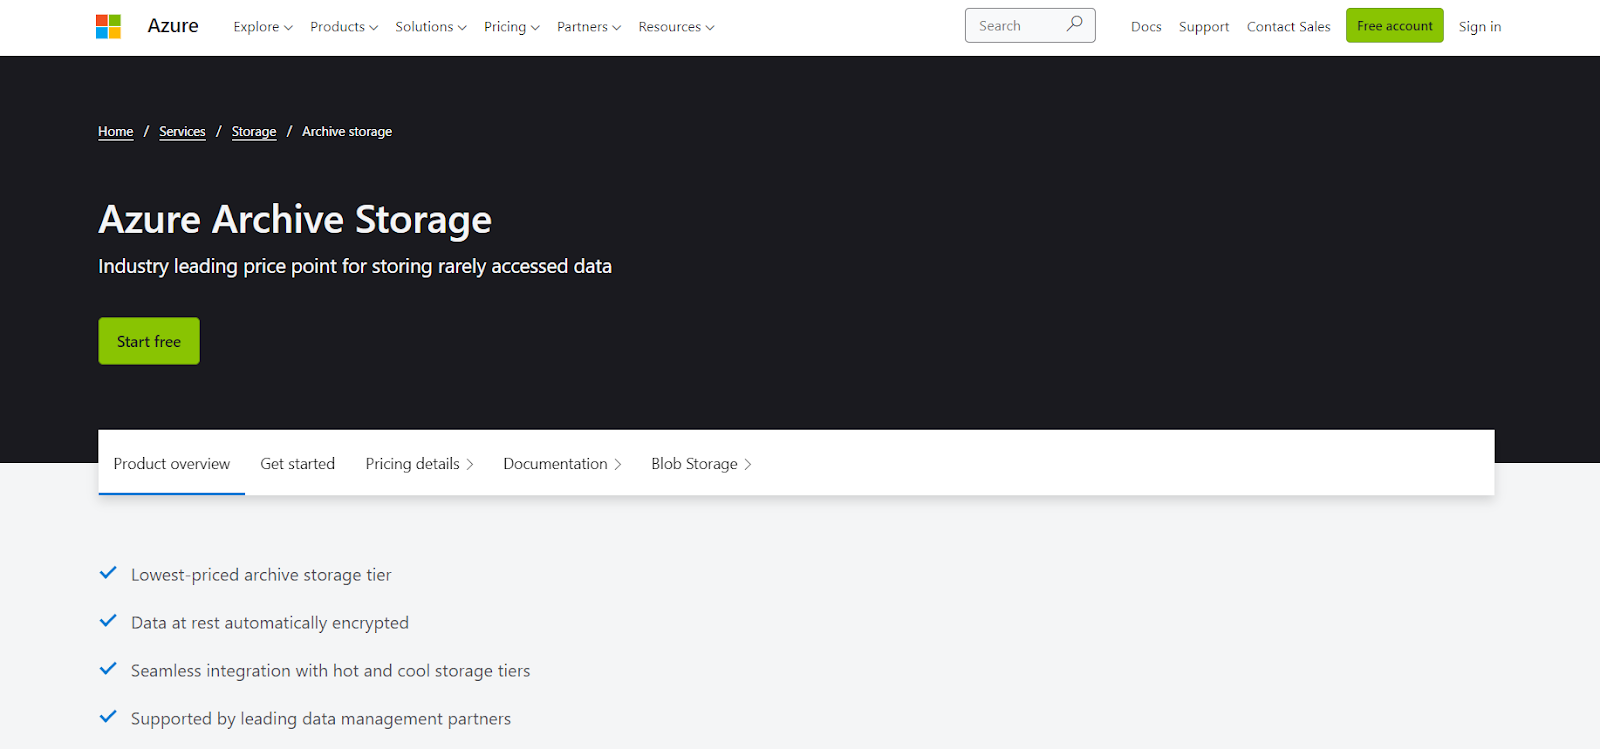Switch to the Get started tab

pos(298,463)
